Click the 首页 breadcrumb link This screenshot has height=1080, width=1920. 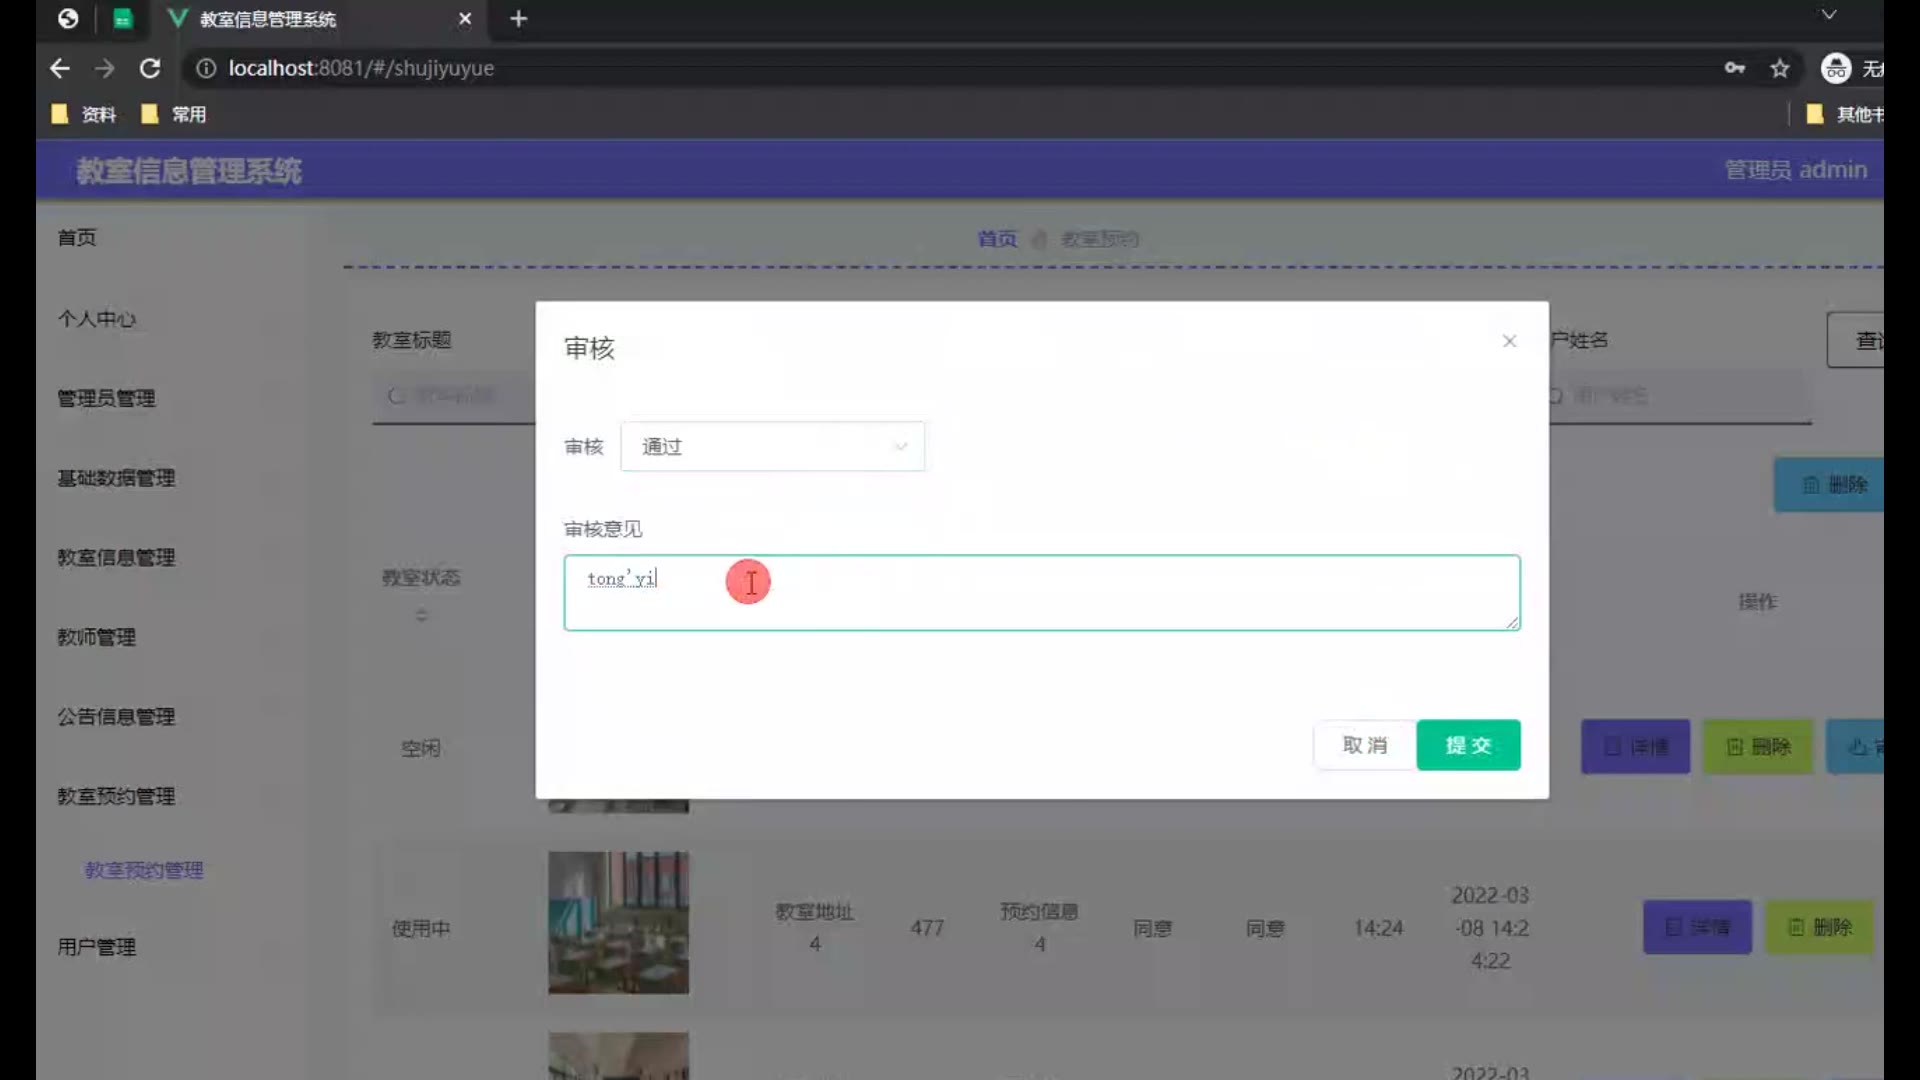[x=996, y=239]
